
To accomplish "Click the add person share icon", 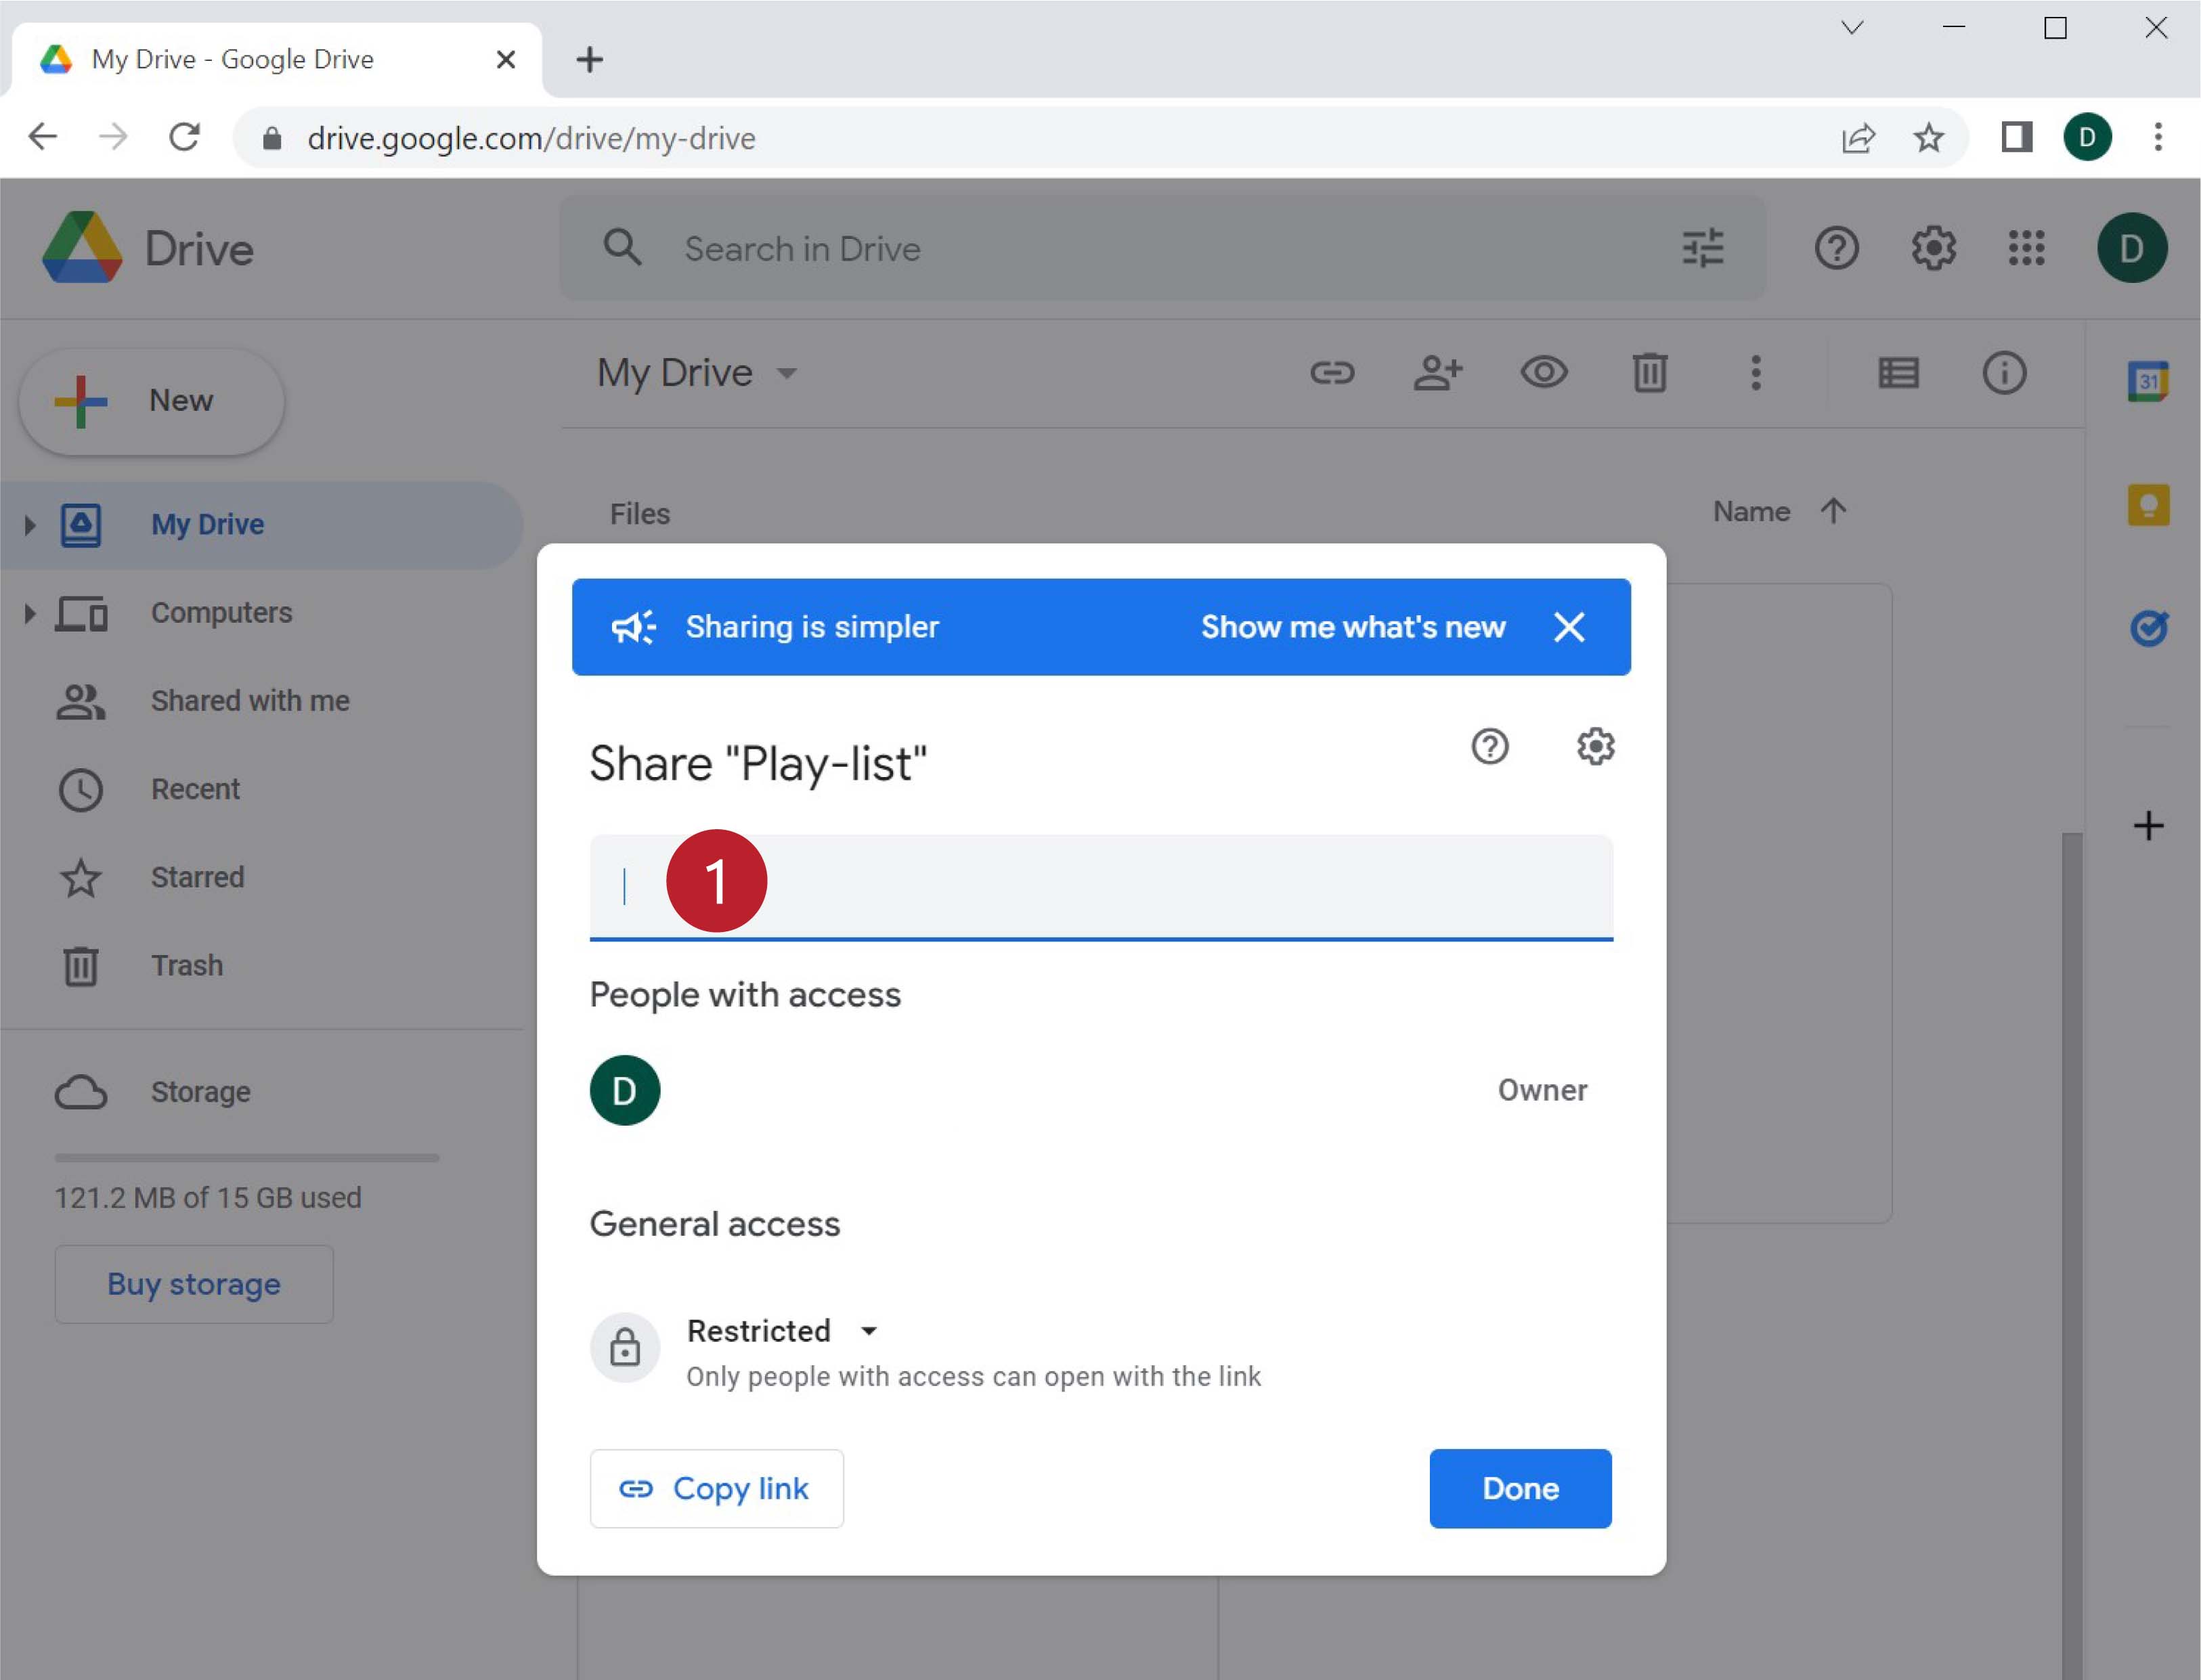I will point(1437,373).
